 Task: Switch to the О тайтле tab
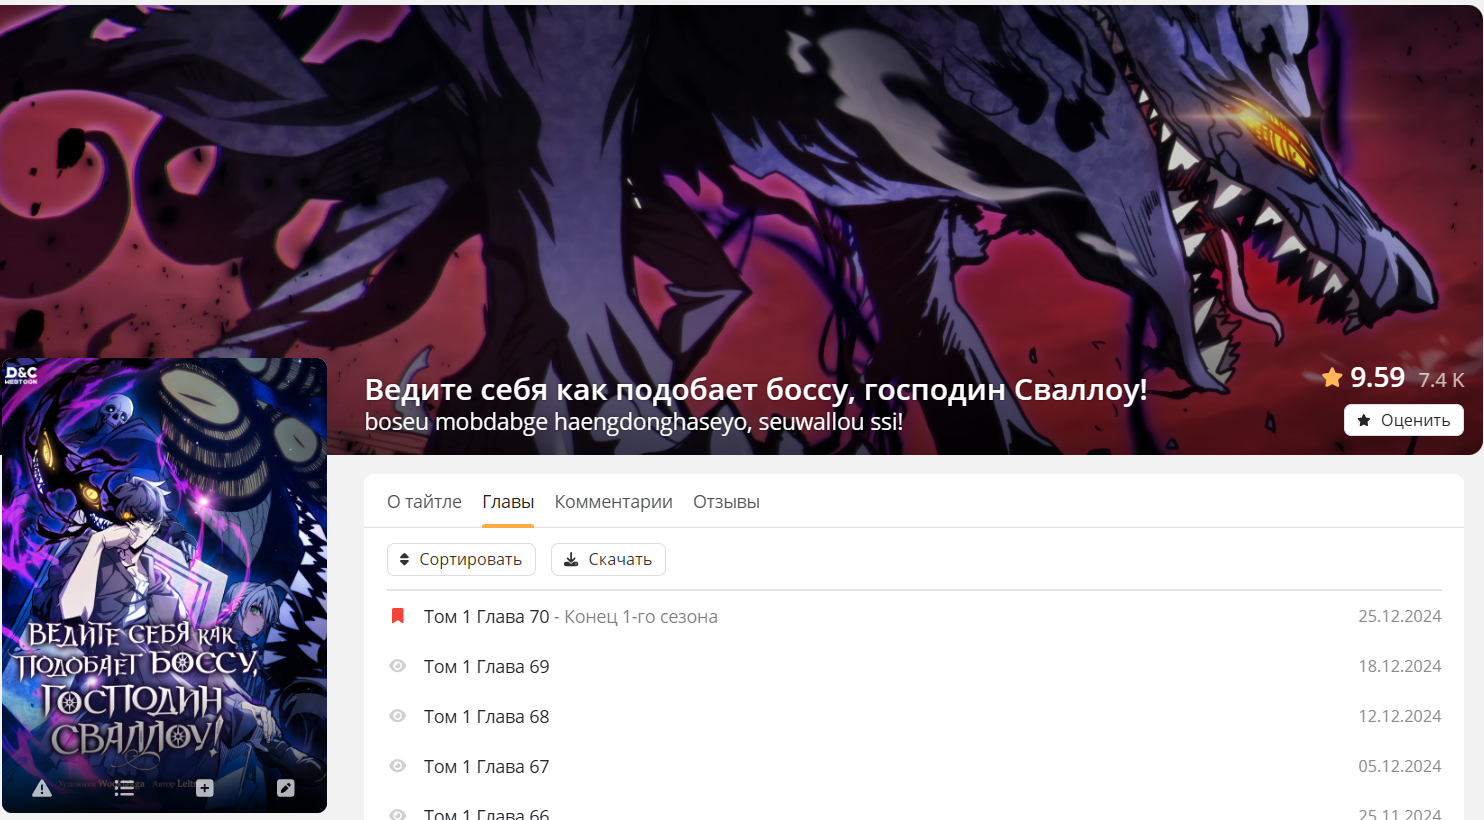424,501
